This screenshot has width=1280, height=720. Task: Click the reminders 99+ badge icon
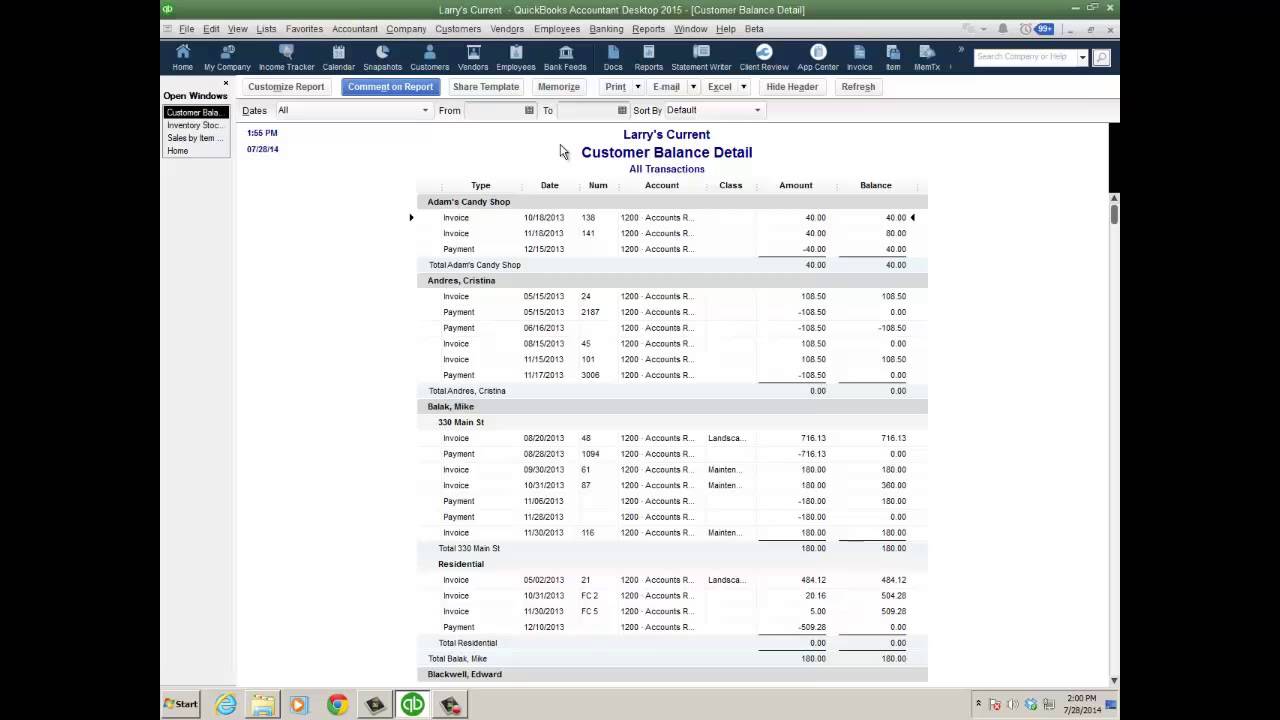click(1044, 29)
